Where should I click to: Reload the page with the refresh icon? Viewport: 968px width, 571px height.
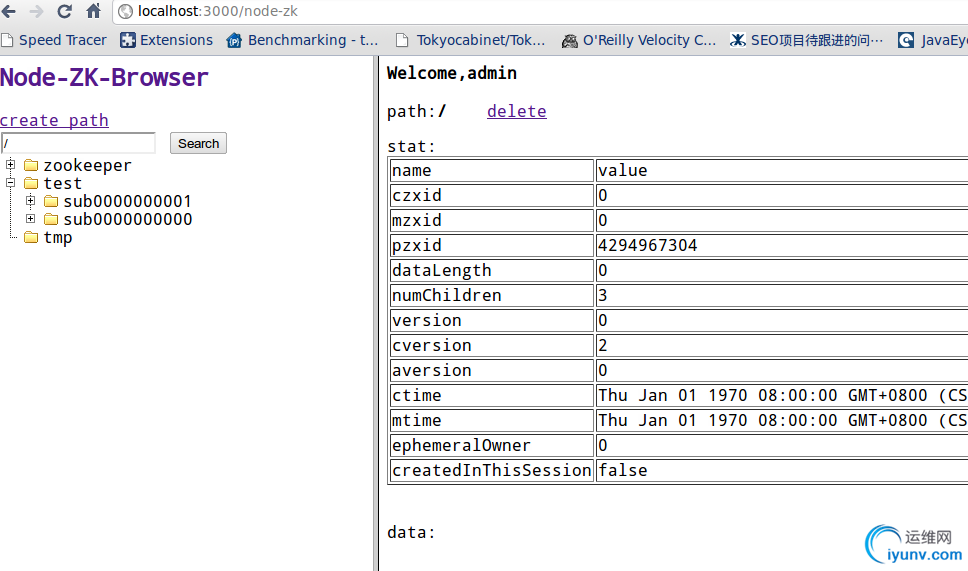coord(64,12)
